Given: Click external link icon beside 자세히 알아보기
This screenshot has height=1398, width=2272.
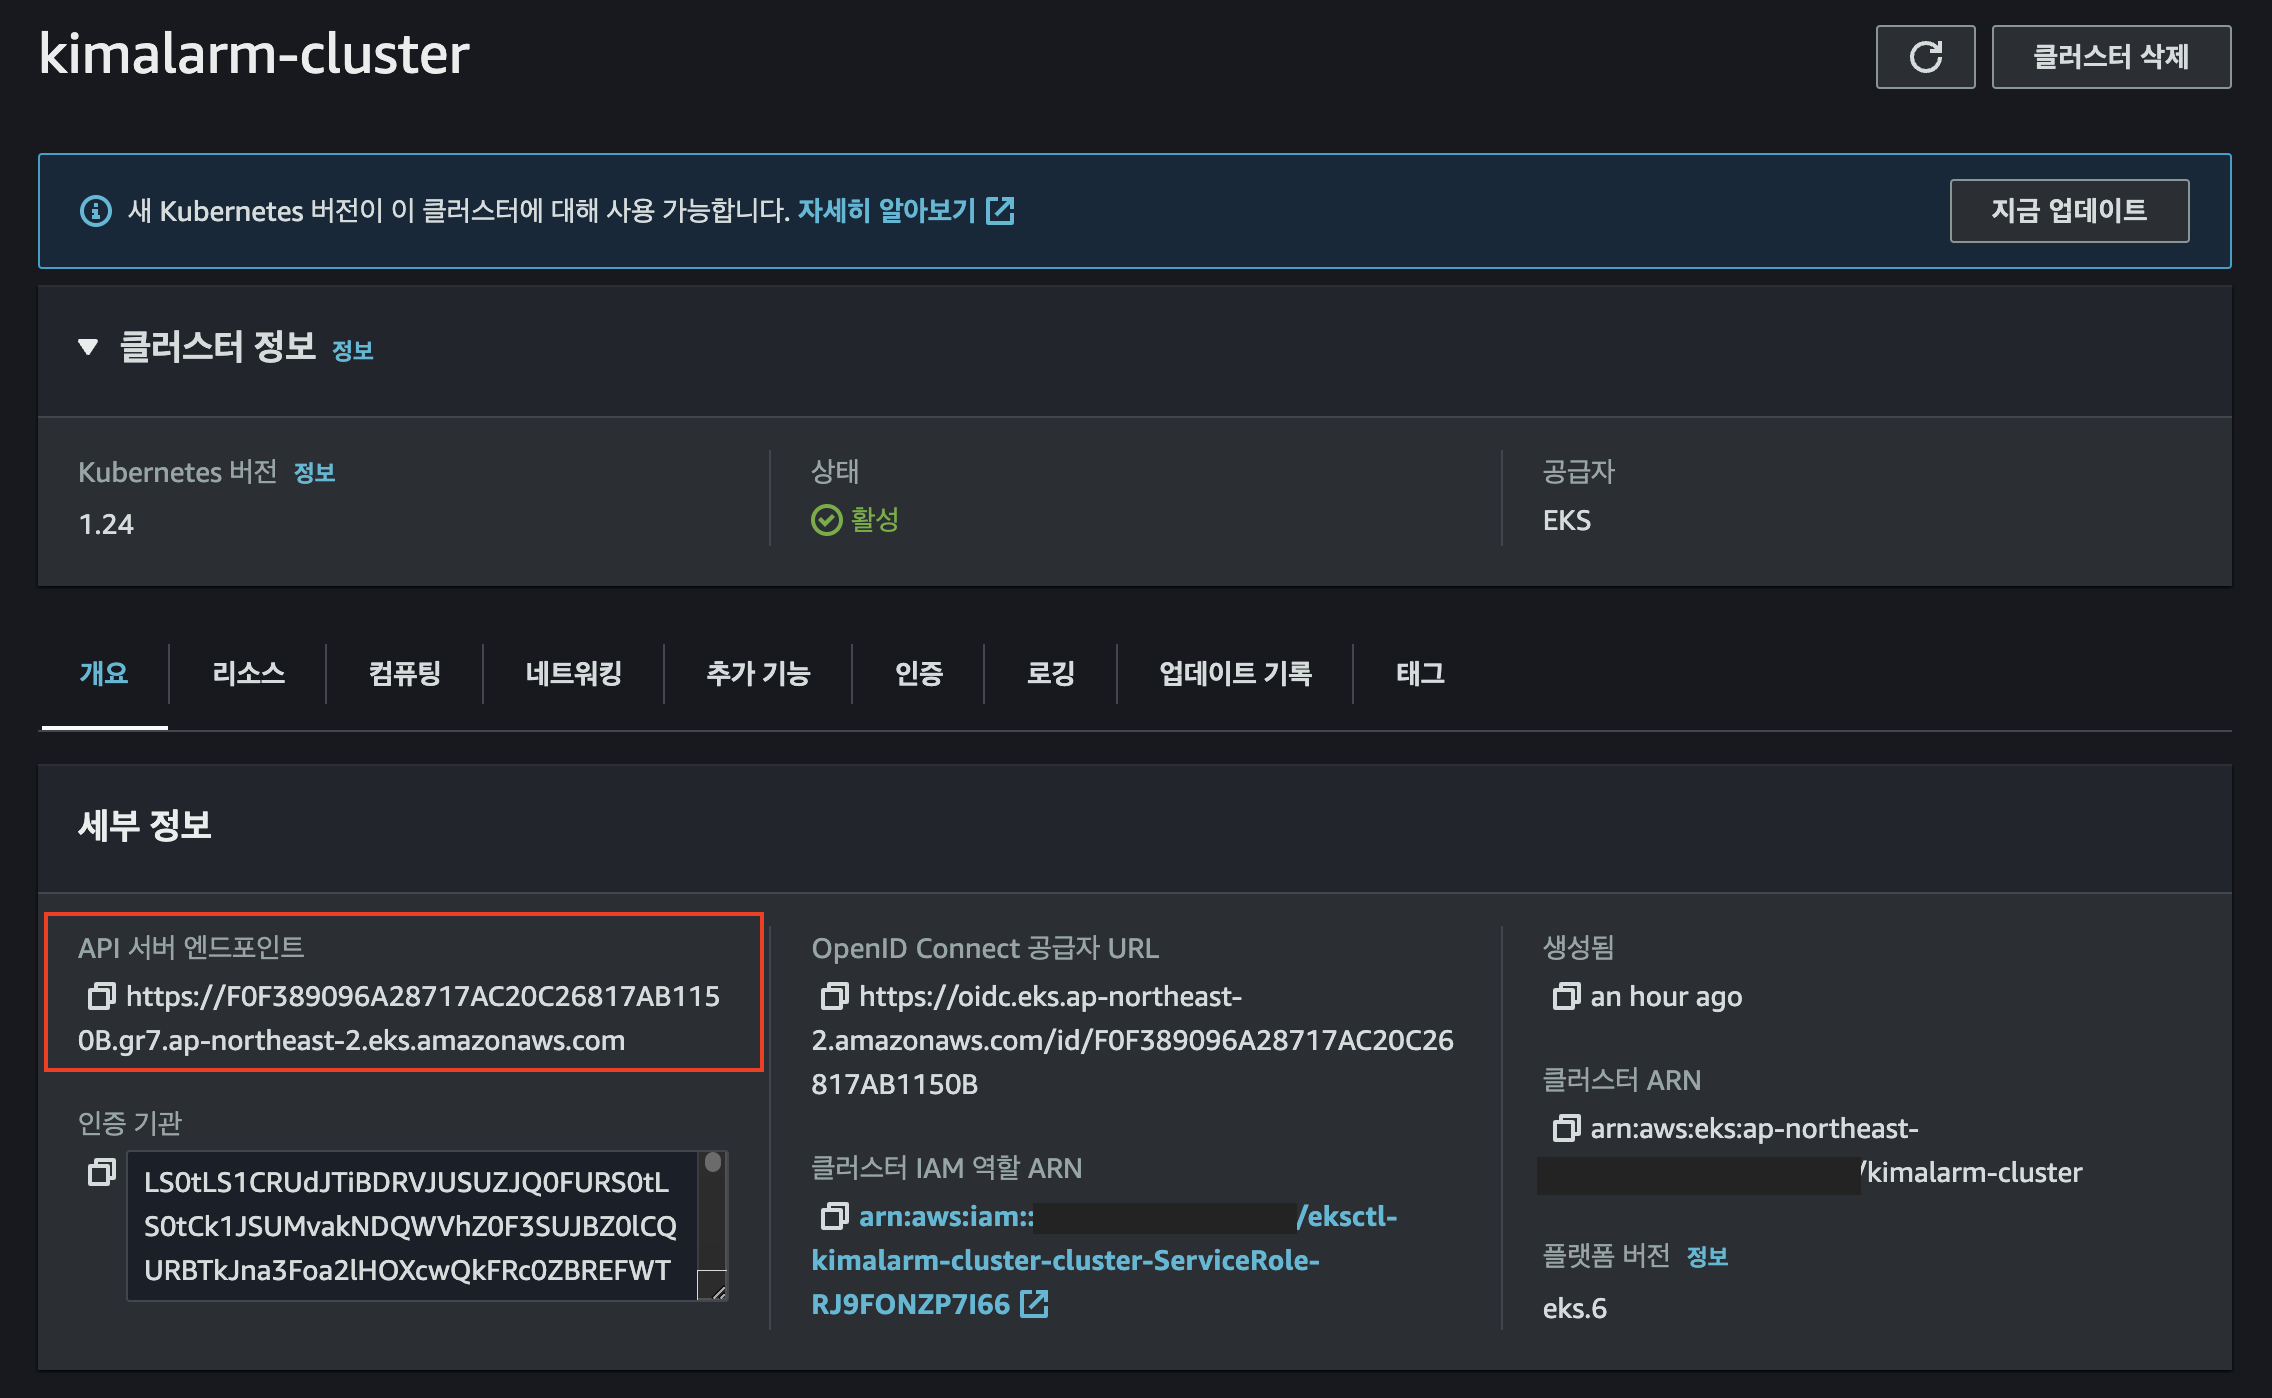Looking at the screenshot, I should pyautogui.click(x=1000, y=210).
